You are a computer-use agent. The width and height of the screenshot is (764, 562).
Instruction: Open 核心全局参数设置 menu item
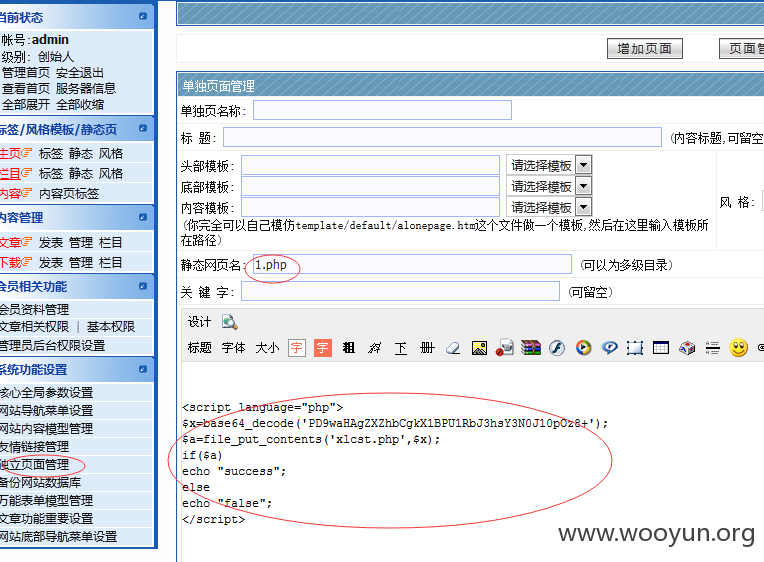[x=46, y=392]
